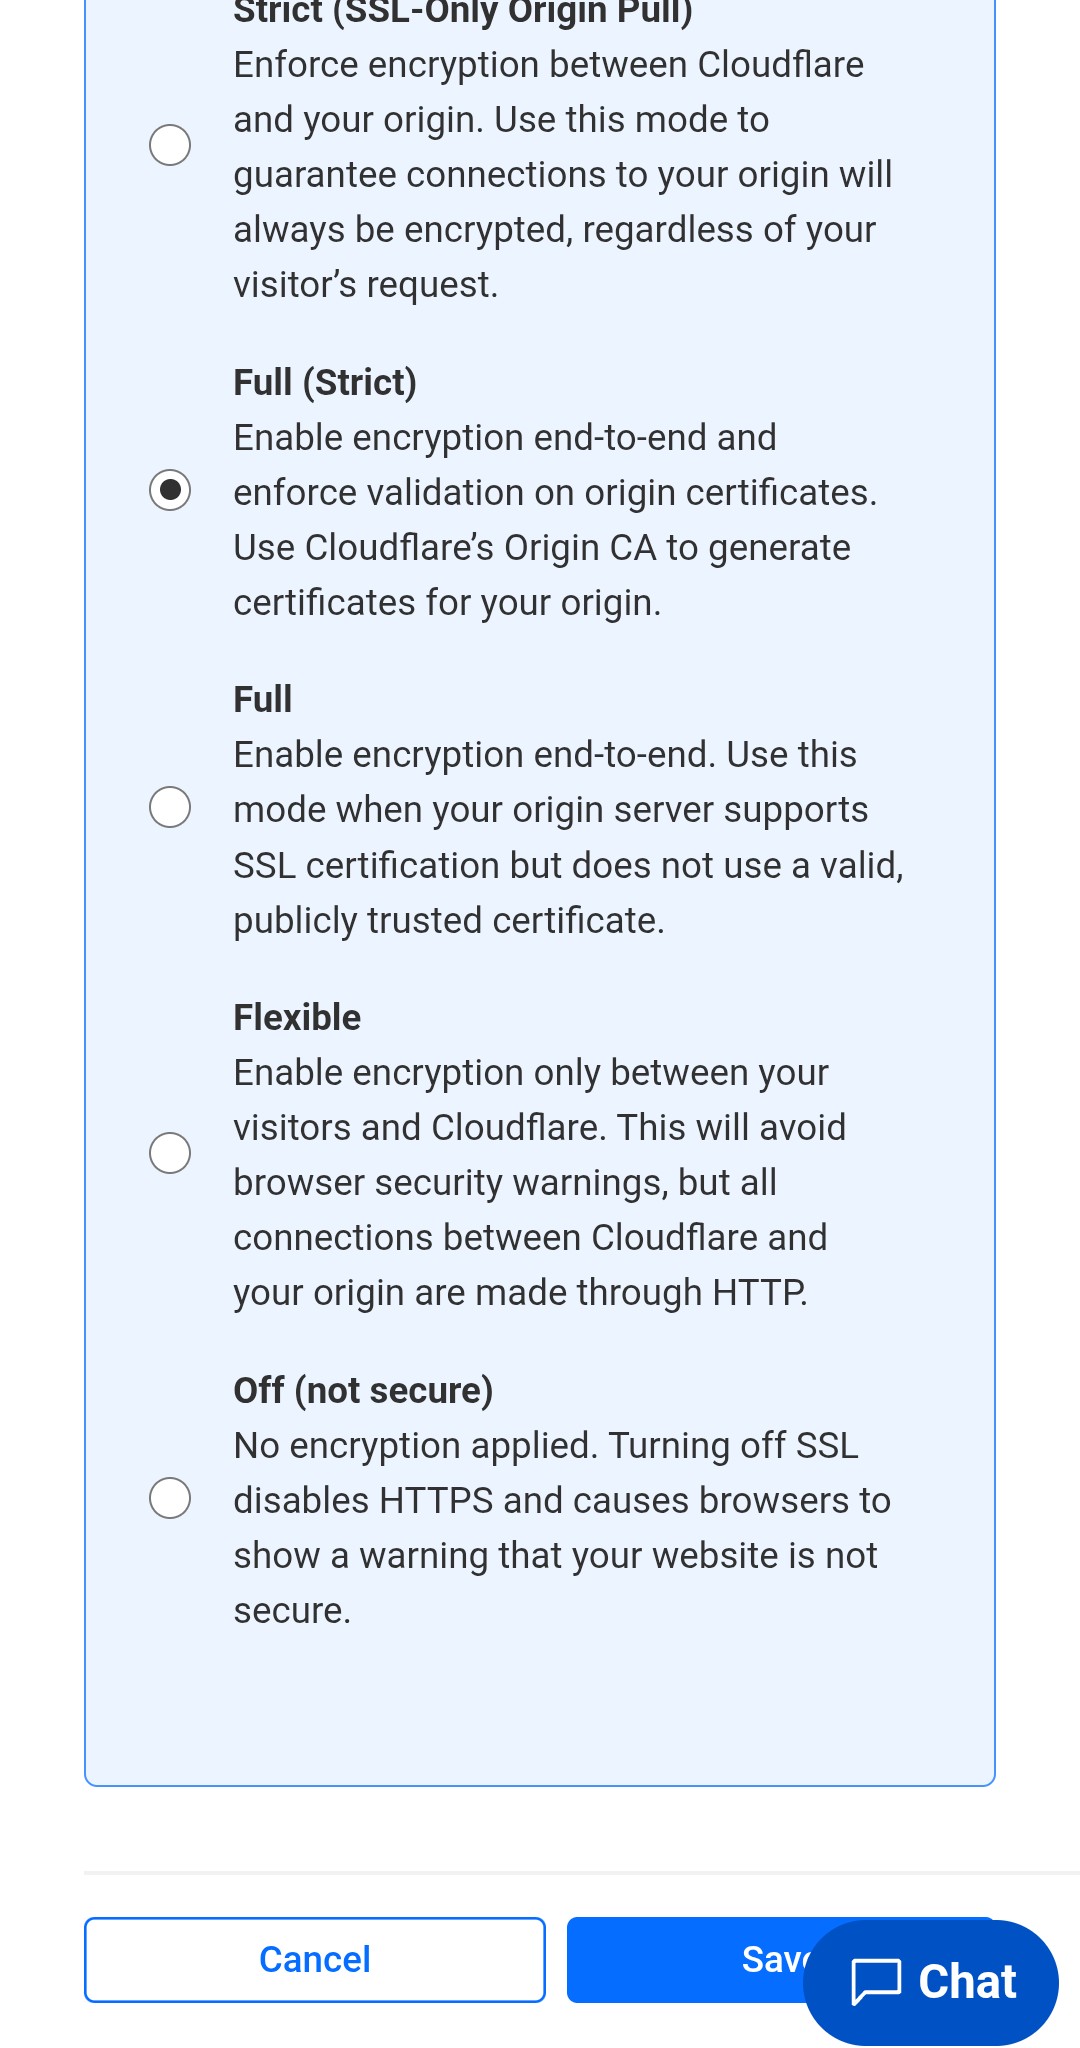Click the "Off (not secure)" heading

(x=363, y=1391)
